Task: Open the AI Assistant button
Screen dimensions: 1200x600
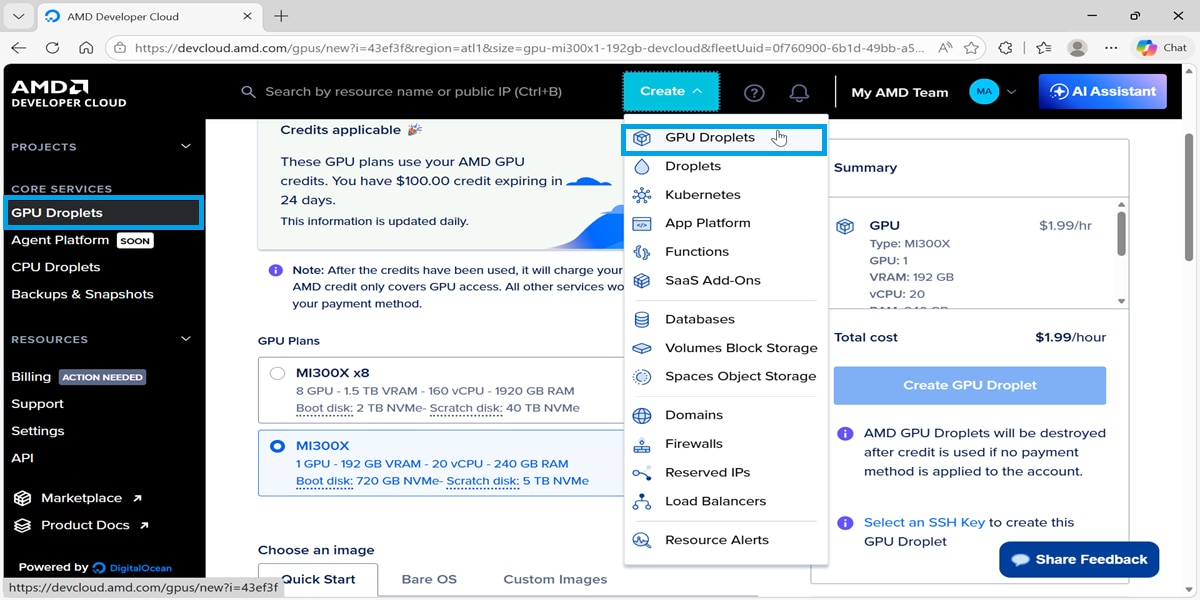Action: (1102, 92)
